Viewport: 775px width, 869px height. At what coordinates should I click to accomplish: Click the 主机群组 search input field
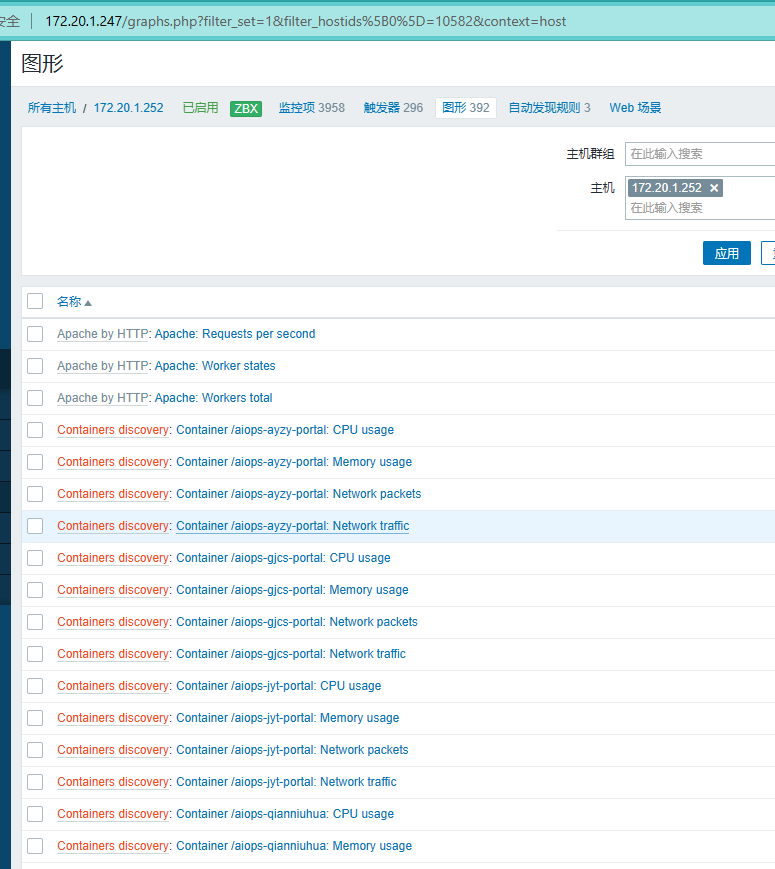click(700, 154)
